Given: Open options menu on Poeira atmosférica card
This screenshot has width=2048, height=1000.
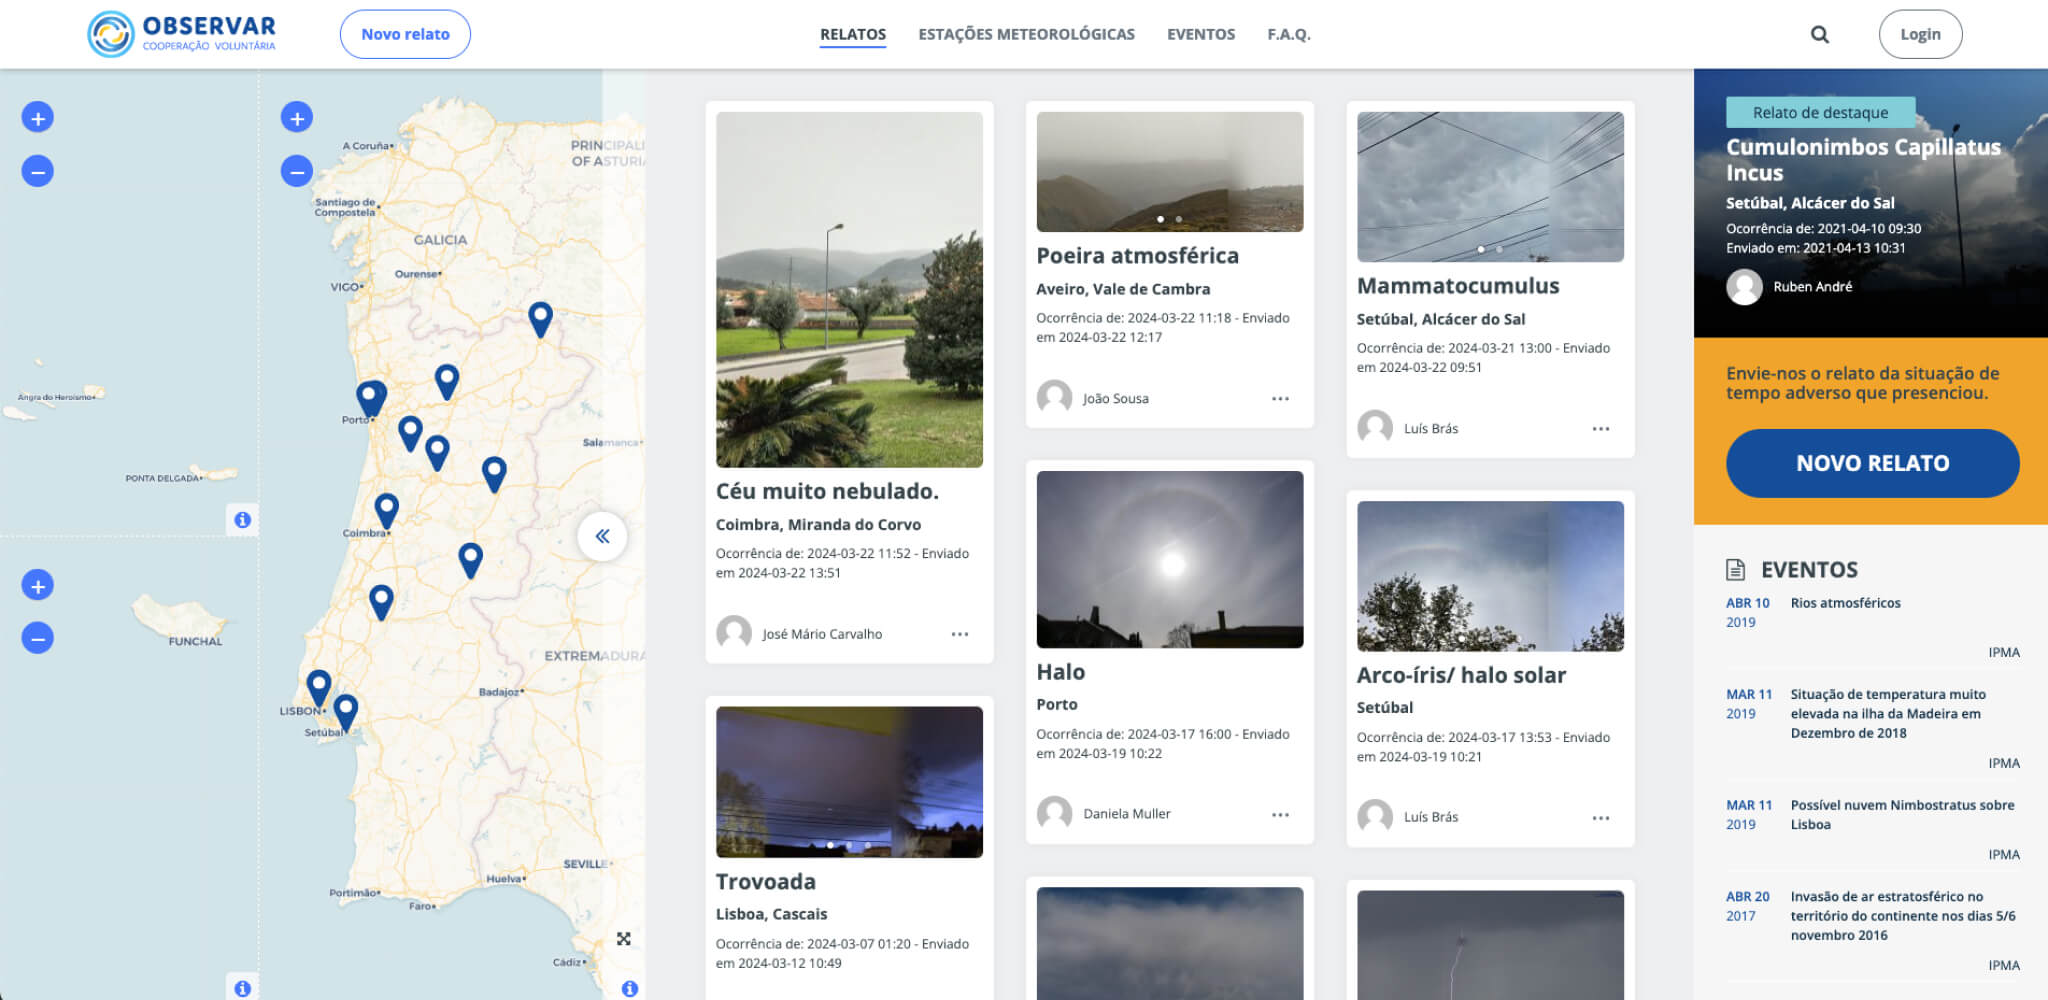Looking at the screenshot, I should pos(1280,399).
